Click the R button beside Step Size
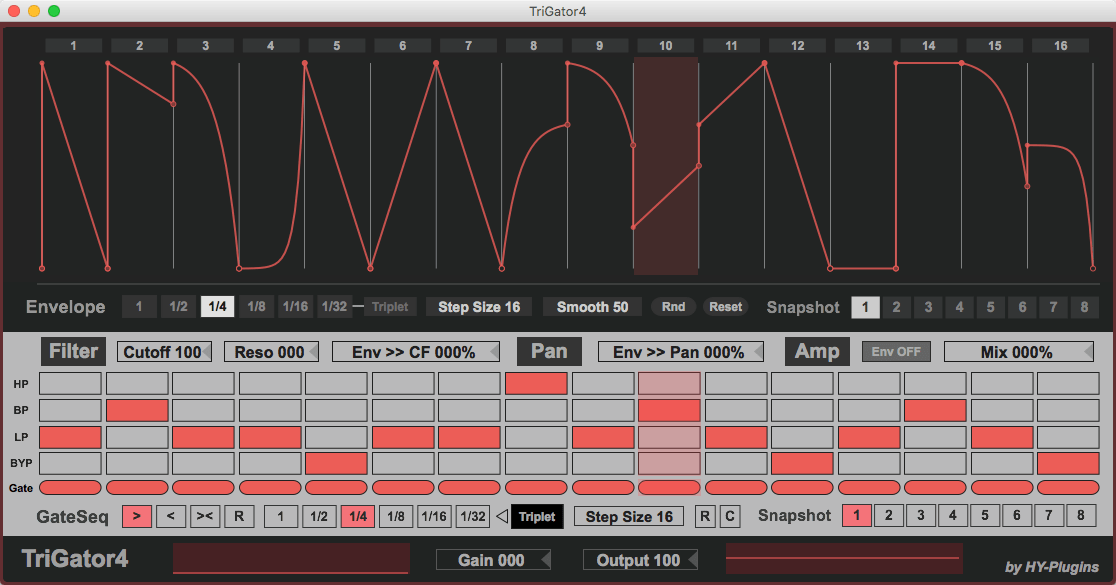Viewport: 1116px width, 585px height. [x=705, y=516]
